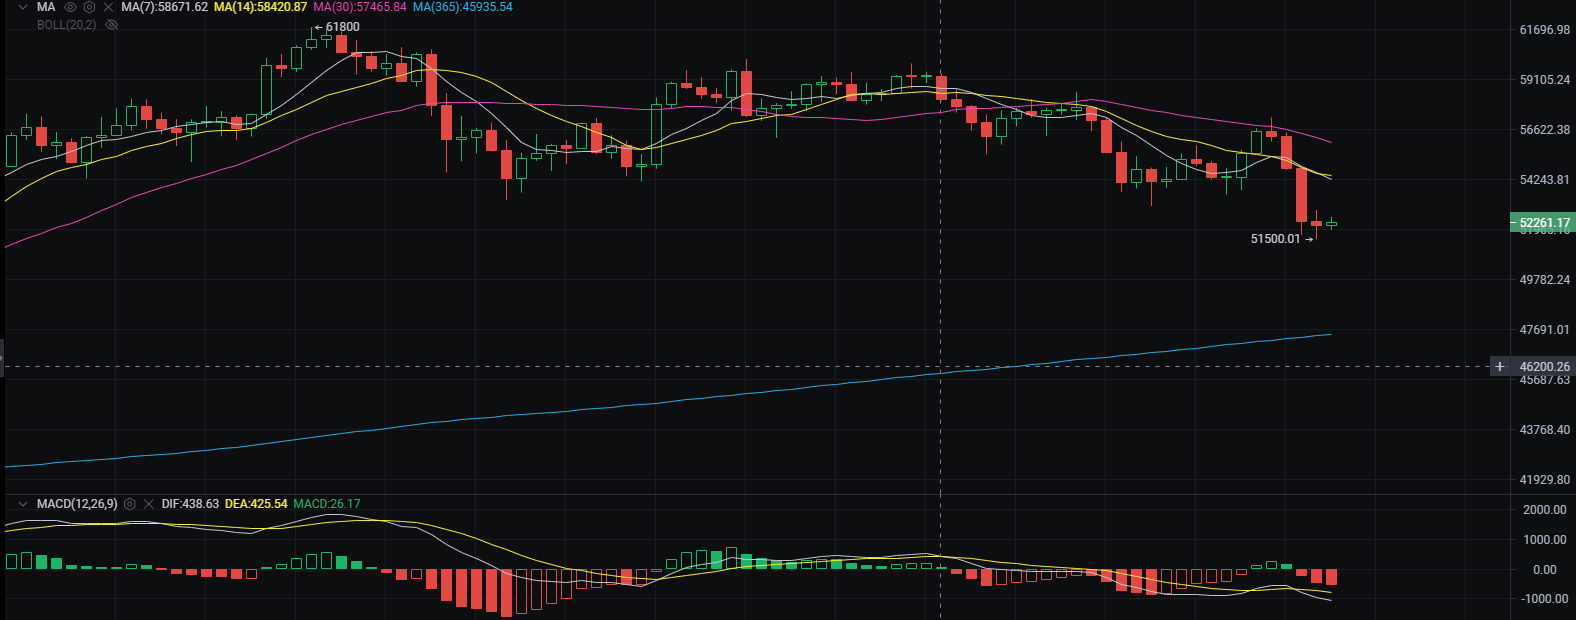
Task: Open MACD indicator settings hexagon icon
Action: pyautogui.click(x=130, y=504)
